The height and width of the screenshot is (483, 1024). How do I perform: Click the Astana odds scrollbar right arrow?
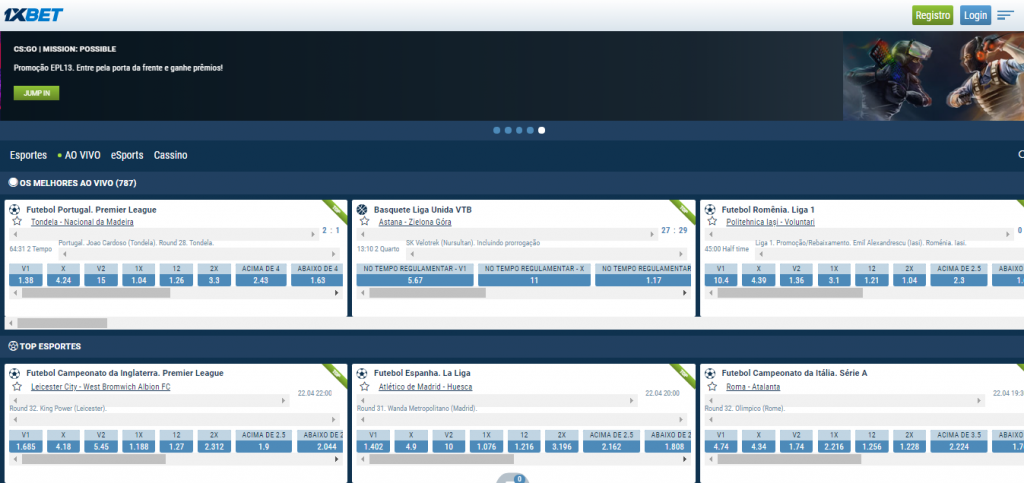coord(684,293)
